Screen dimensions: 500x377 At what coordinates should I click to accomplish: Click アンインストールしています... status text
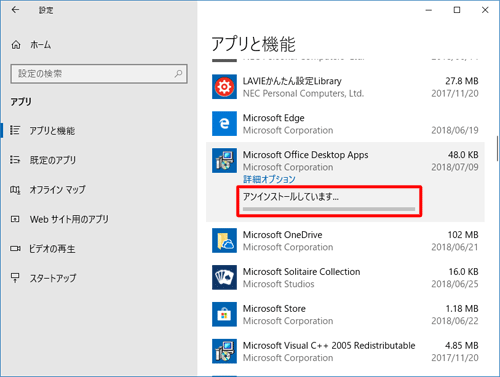pyautogui.click(x=290, y=197)
